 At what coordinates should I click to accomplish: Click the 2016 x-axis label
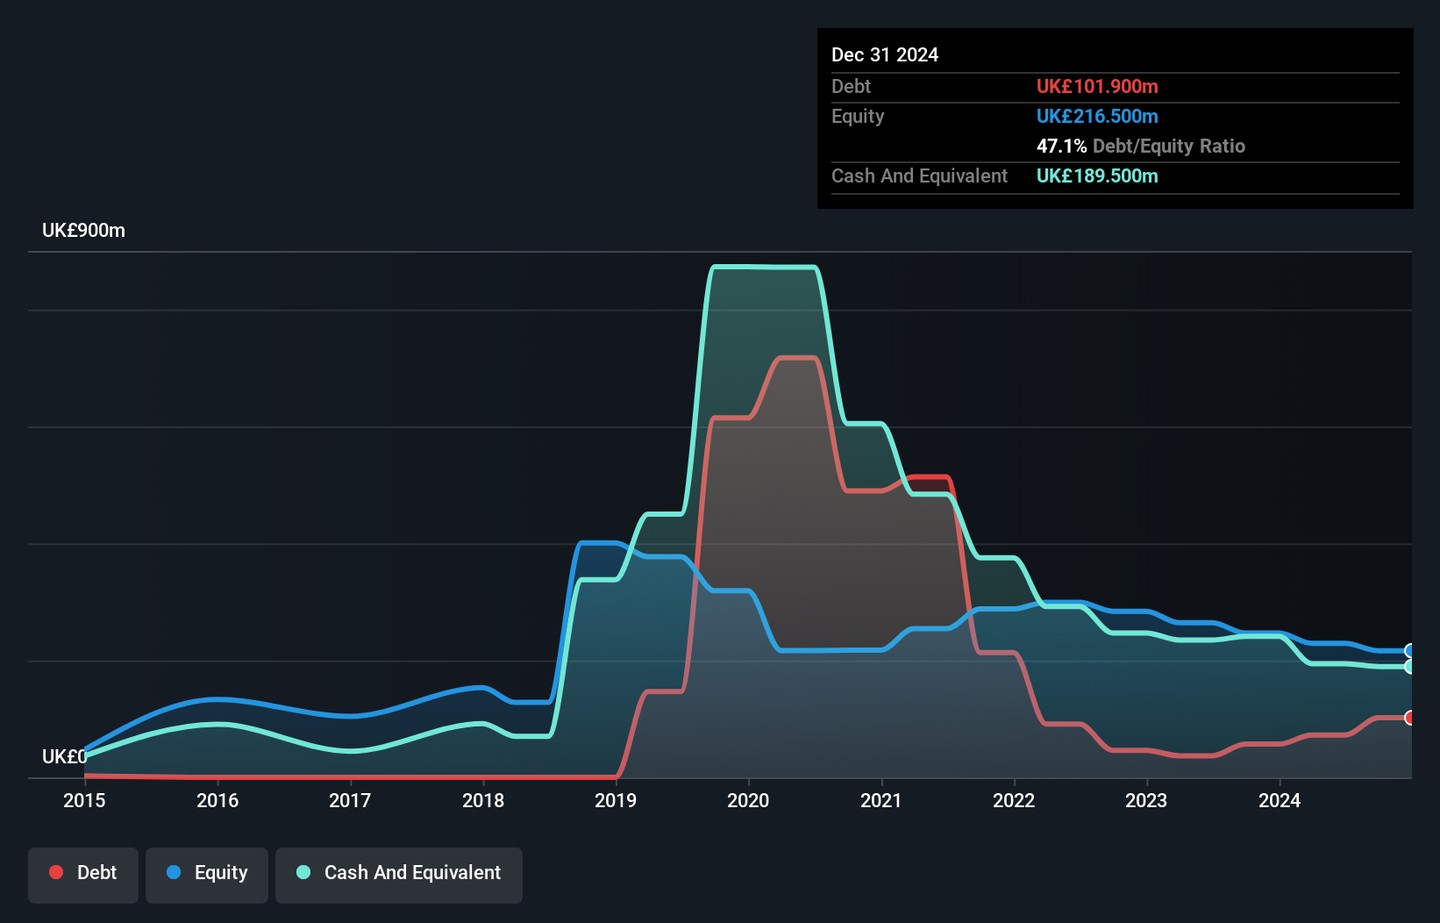click(217, 801)
